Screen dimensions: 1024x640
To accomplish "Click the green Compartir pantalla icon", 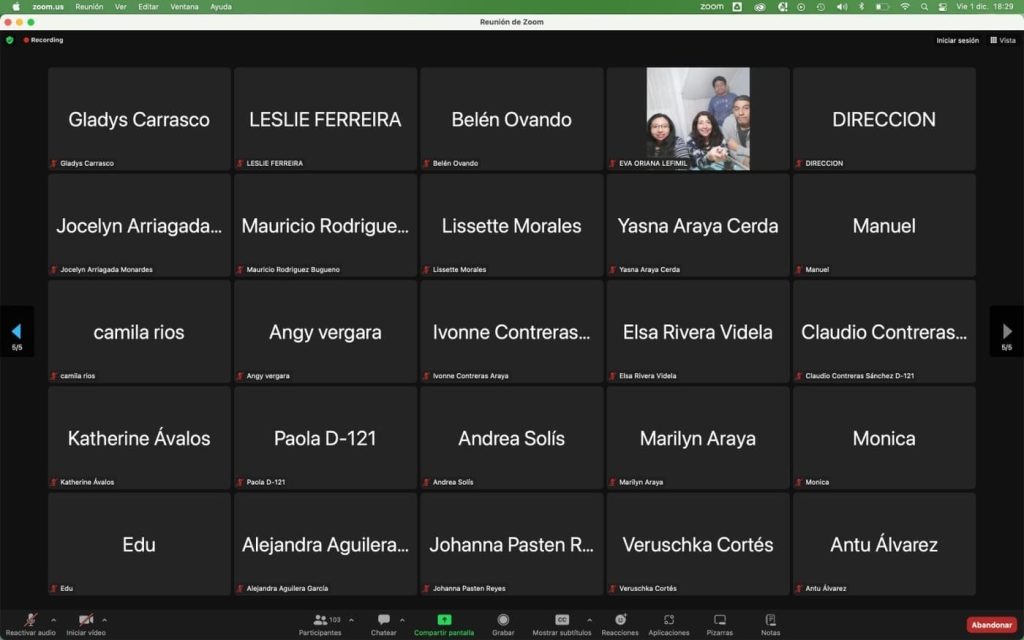I will point(444,620).
